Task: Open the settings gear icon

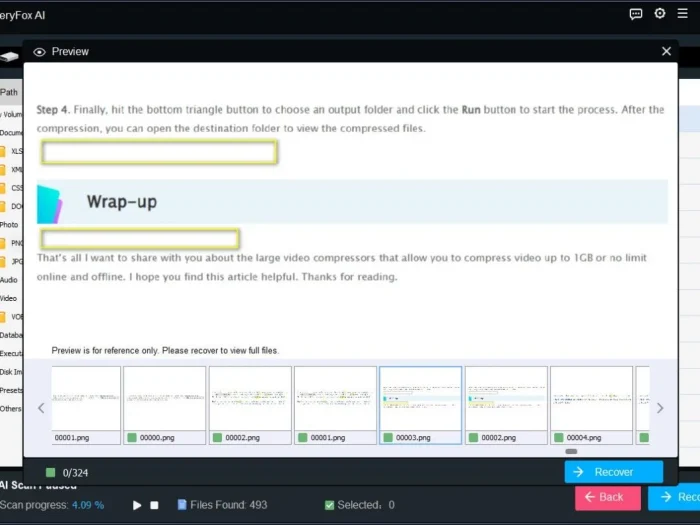Action: click(660, 14)
